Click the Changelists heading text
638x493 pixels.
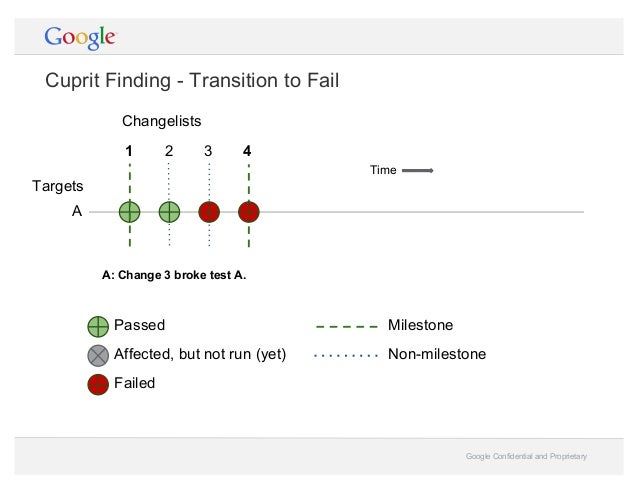[x=161, y=121]
